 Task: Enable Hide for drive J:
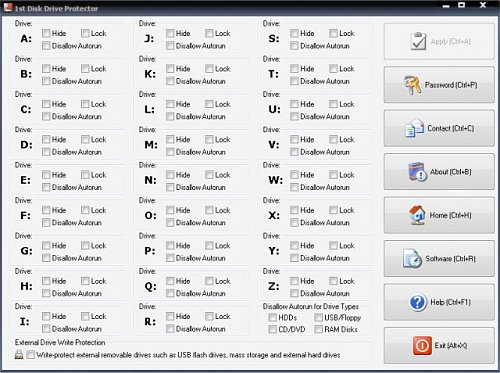coord(170,33)
